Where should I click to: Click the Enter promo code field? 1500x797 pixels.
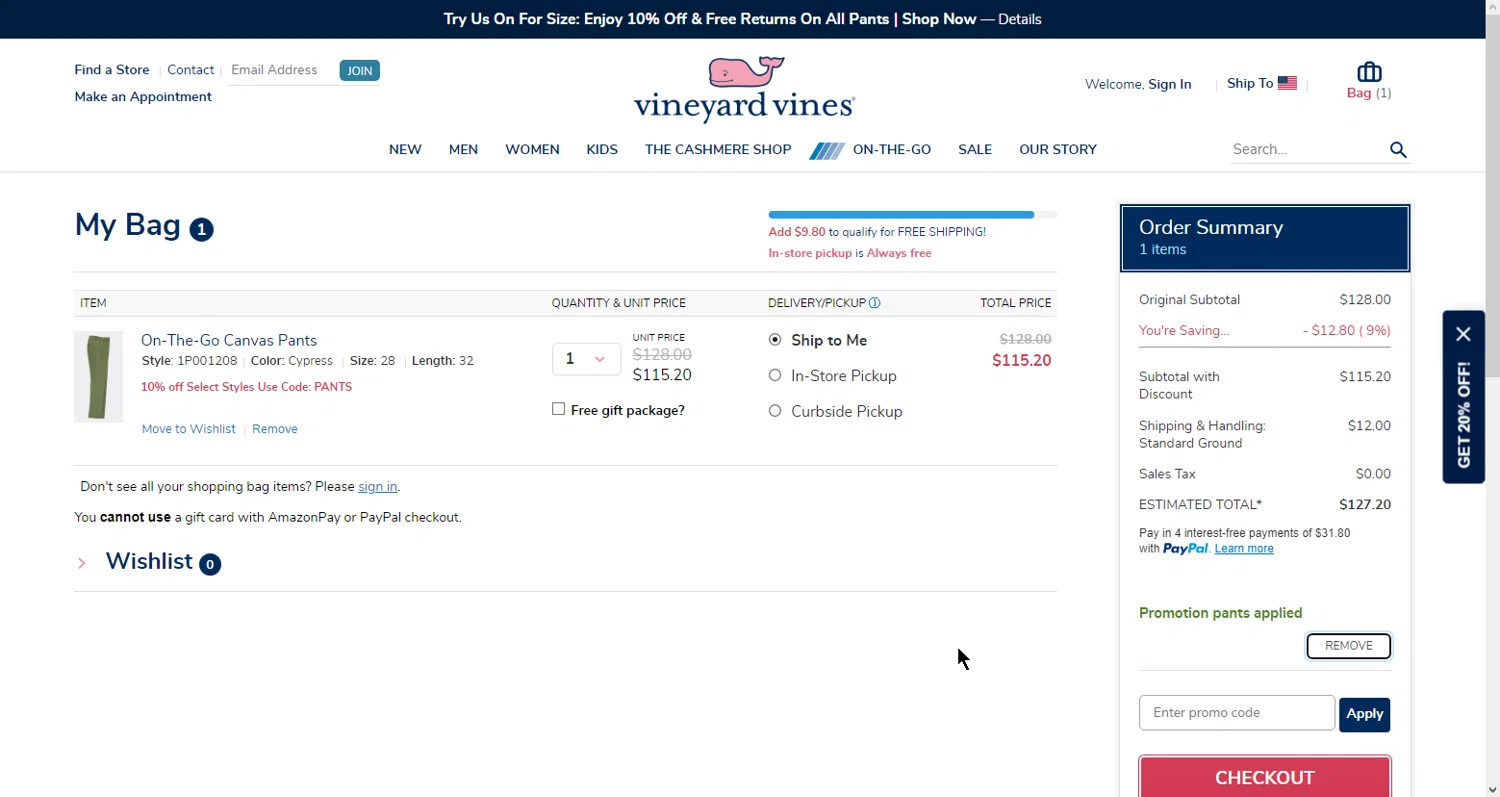(1237, 713)
